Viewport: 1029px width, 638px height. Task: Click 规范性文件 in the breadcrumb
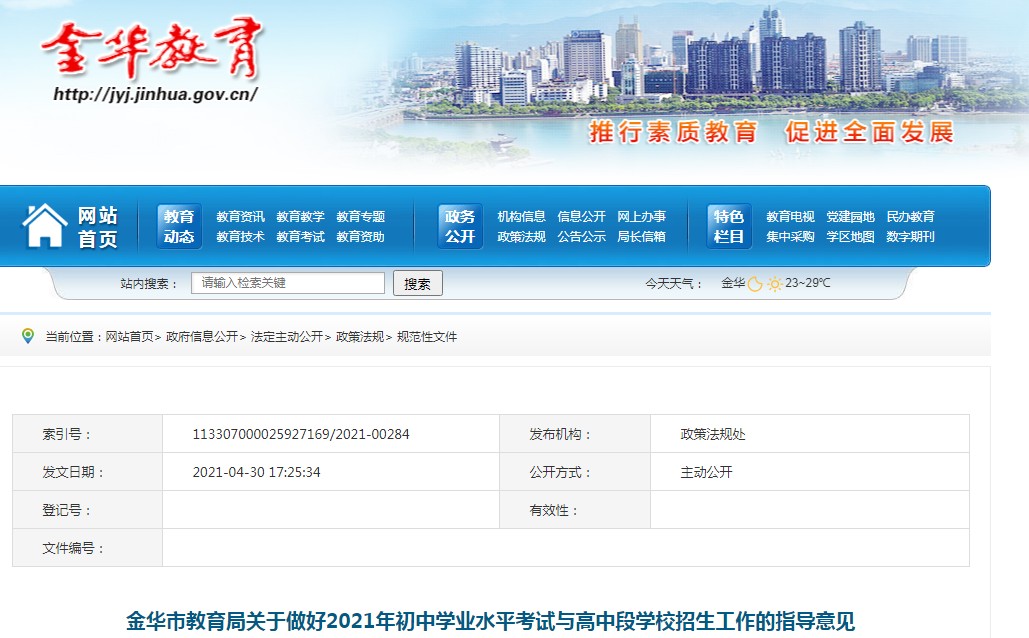click(427, 337)
